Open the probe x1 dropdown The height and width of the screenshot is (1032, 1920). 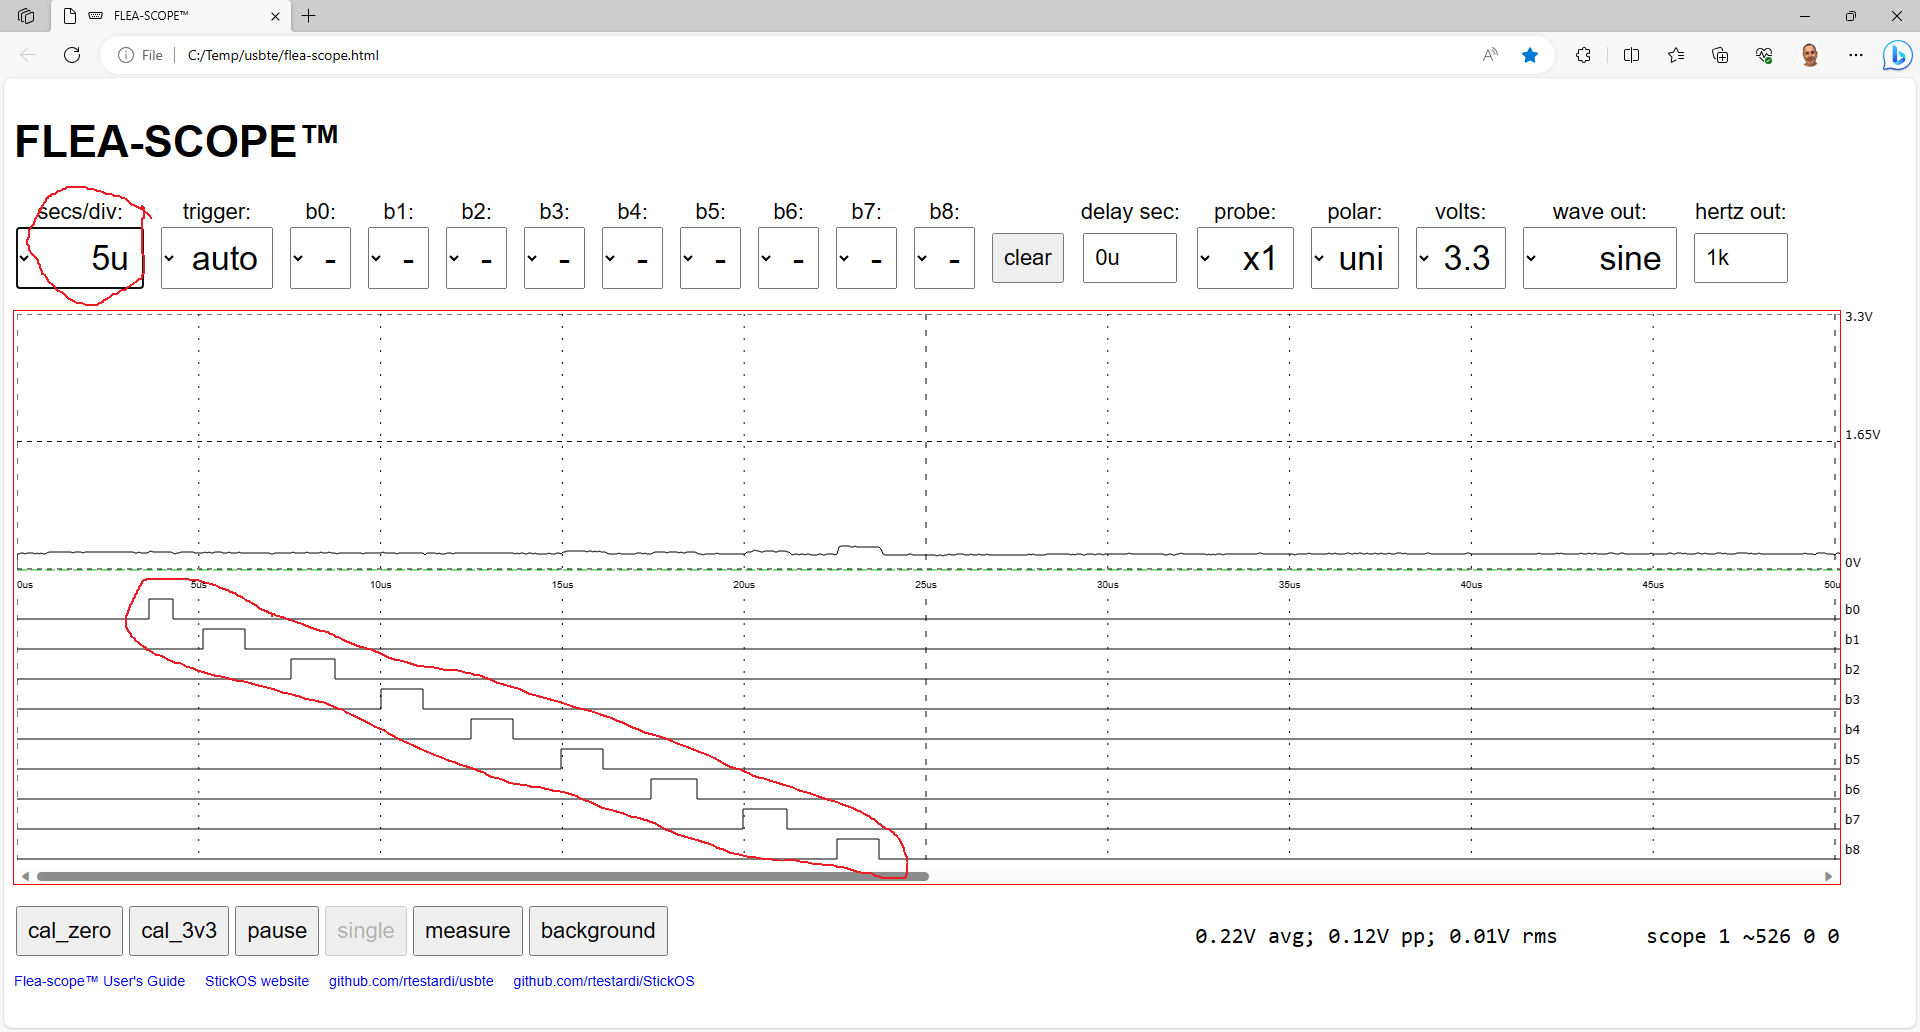coord(1245,258)
